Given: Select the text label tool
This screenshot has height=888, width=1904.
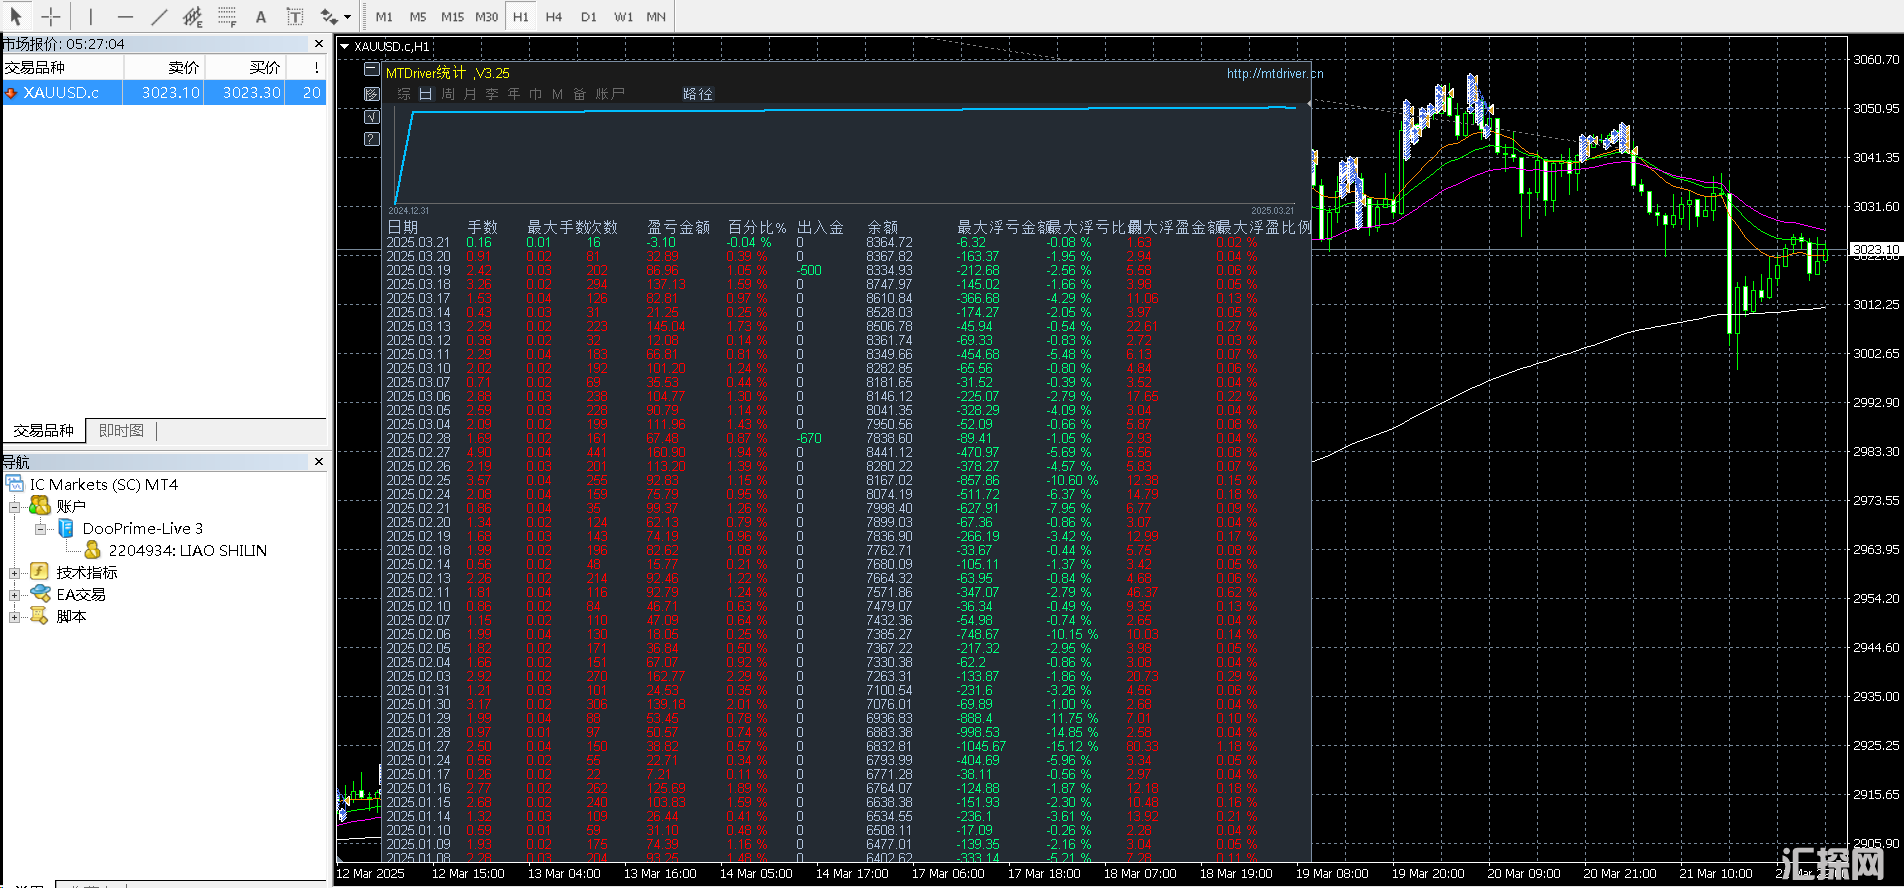Looking at the screenshot, I should (x=295, y=17).
